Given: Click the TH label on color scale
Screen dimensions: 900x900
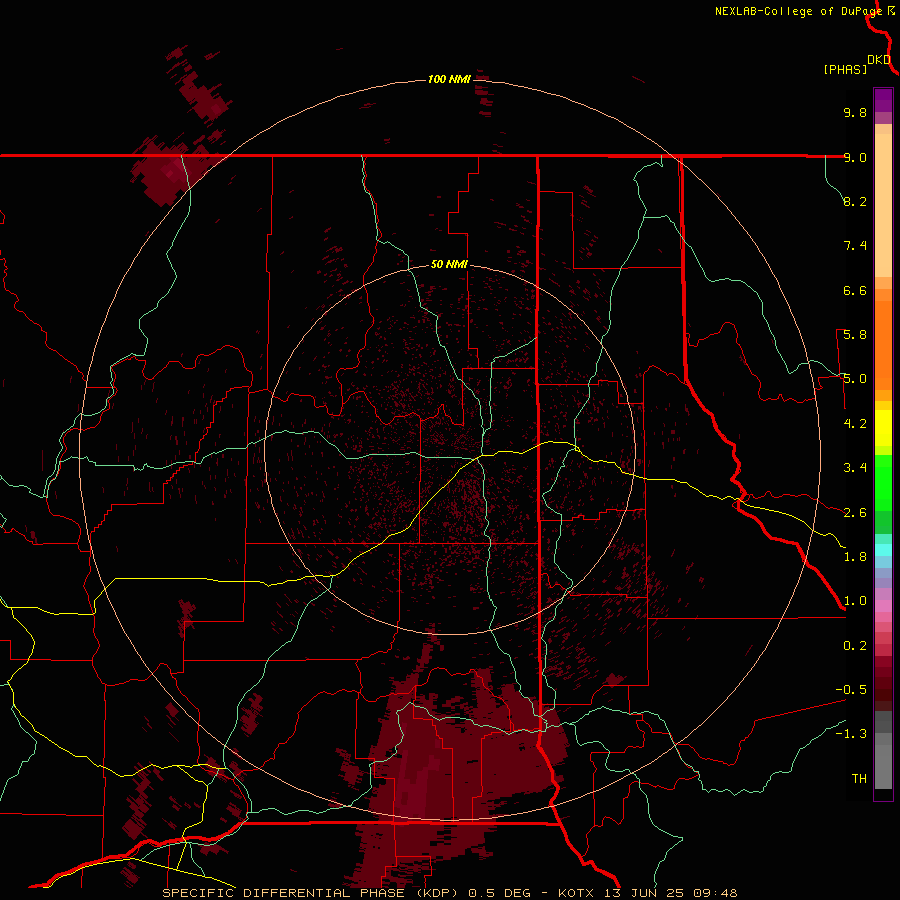Looking at the screenshot, I should 859,779.
